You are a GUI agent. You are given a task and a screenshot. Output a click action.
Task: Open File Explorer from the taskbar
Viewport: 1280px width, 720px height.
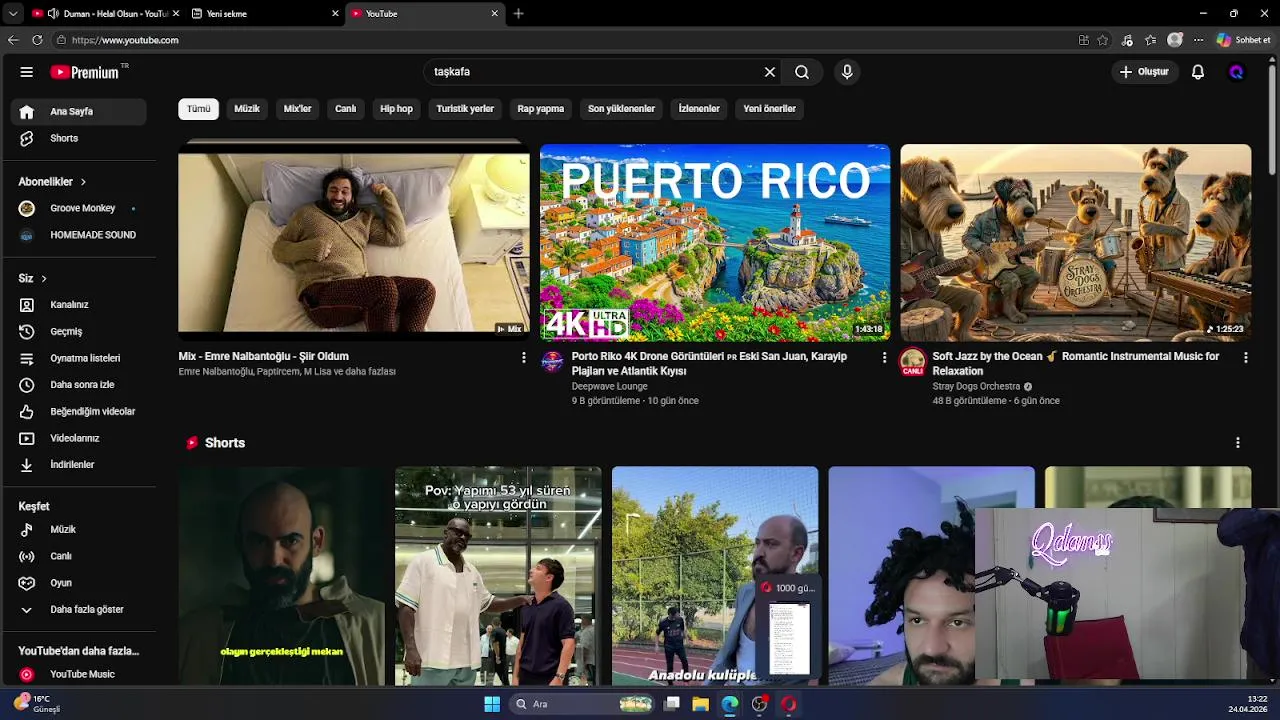[701, 704]
